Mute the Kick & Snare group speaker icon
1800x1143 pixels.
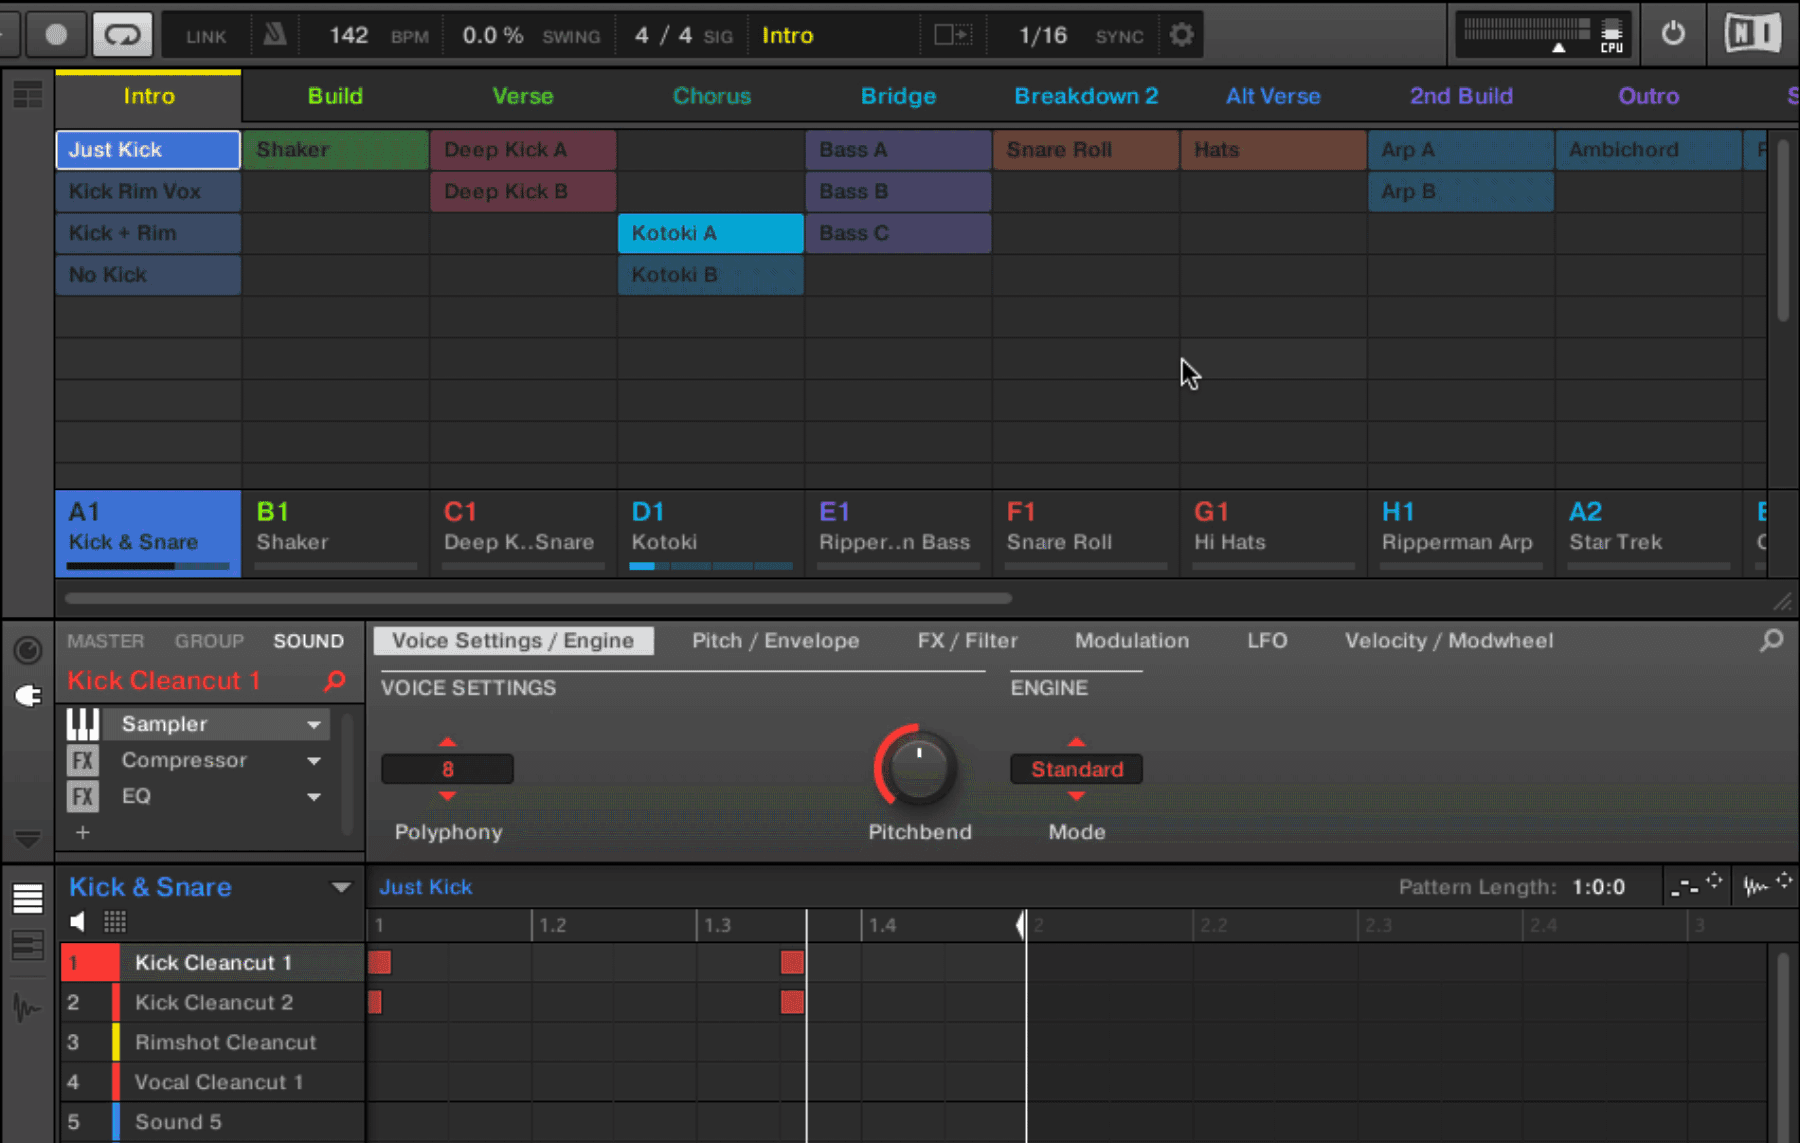point(78,921)
